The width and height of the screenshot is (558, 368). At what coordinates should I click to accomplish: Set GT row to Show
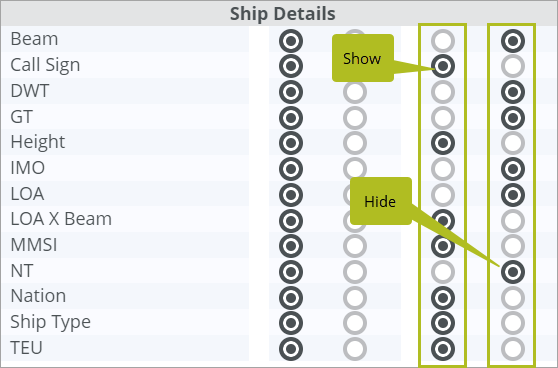pos(443,118)
